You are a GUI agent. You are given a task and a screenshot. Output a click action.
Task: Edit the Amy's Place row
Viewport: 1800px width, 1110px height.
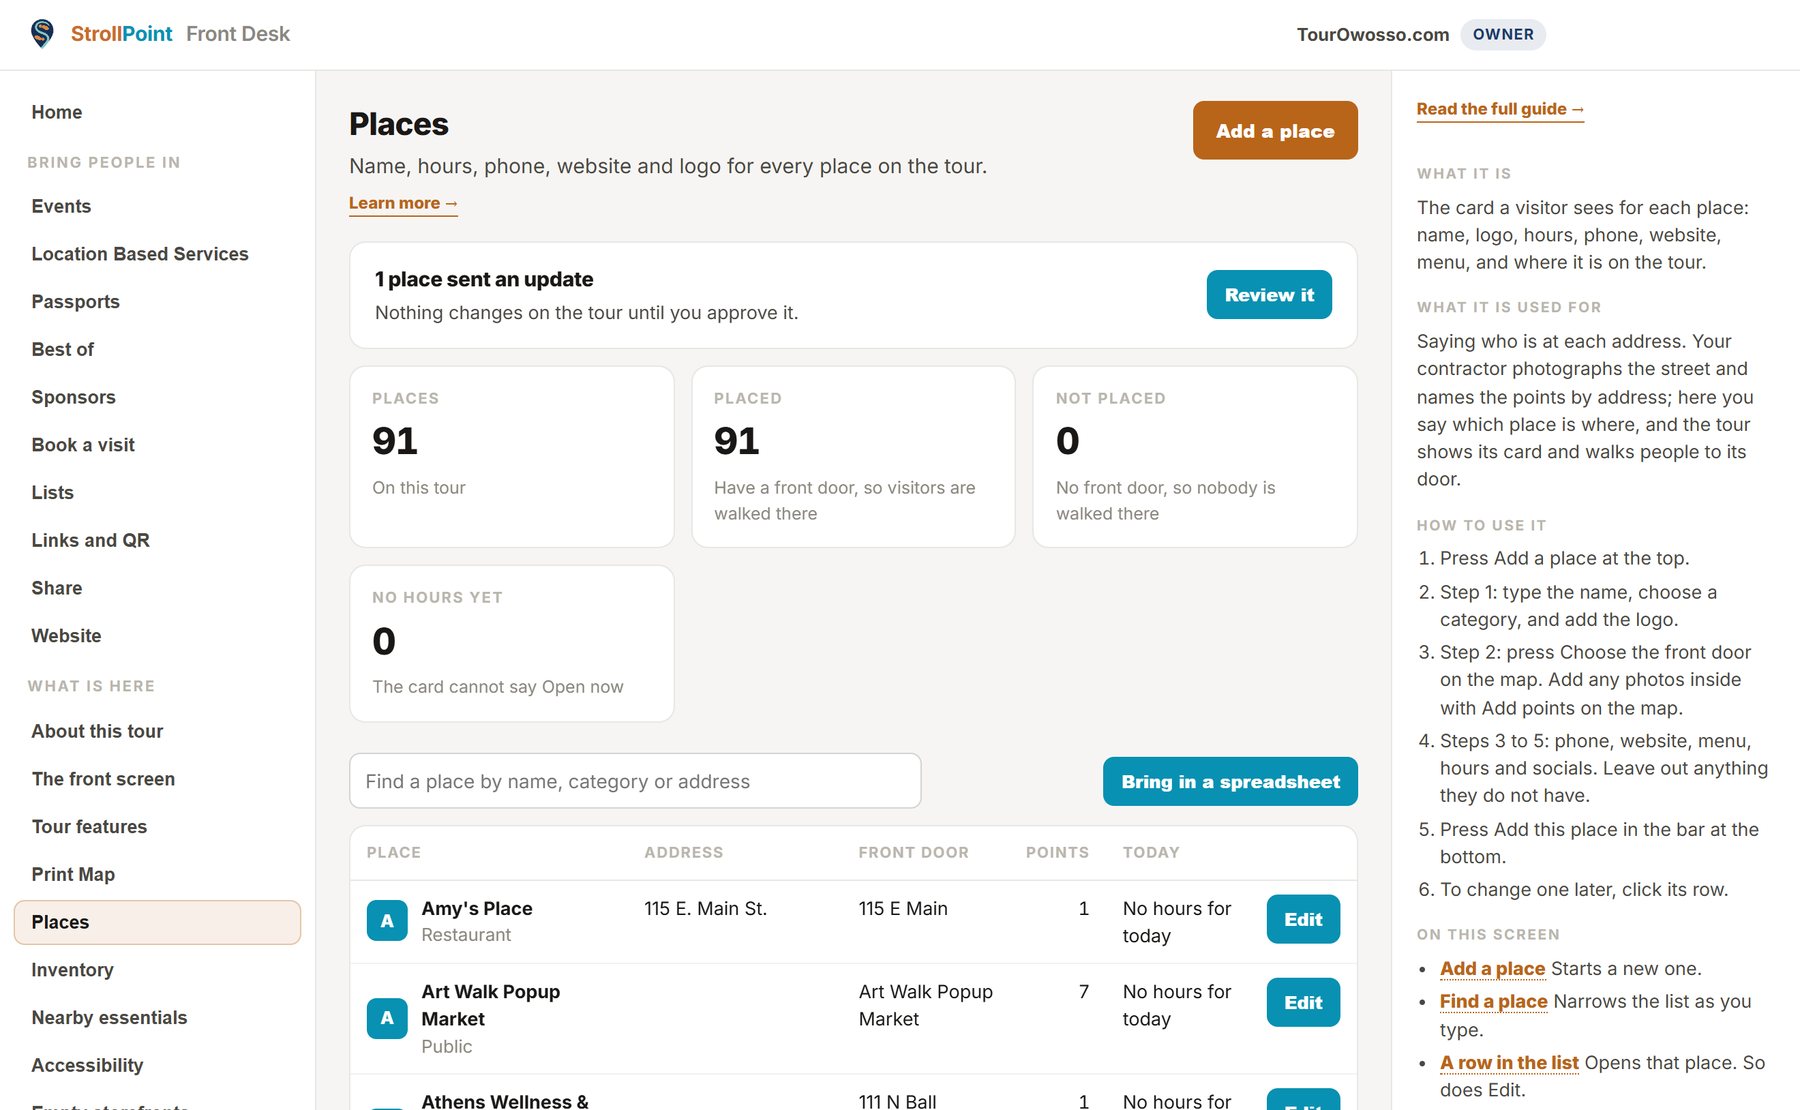pos(1303,919)
